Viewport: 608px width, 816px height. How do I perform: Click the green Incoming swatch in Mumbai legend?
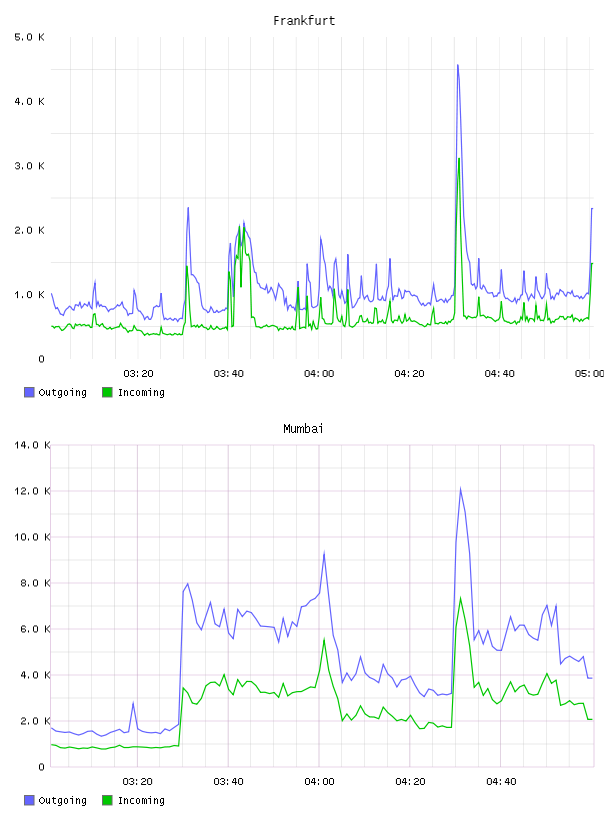107,800
